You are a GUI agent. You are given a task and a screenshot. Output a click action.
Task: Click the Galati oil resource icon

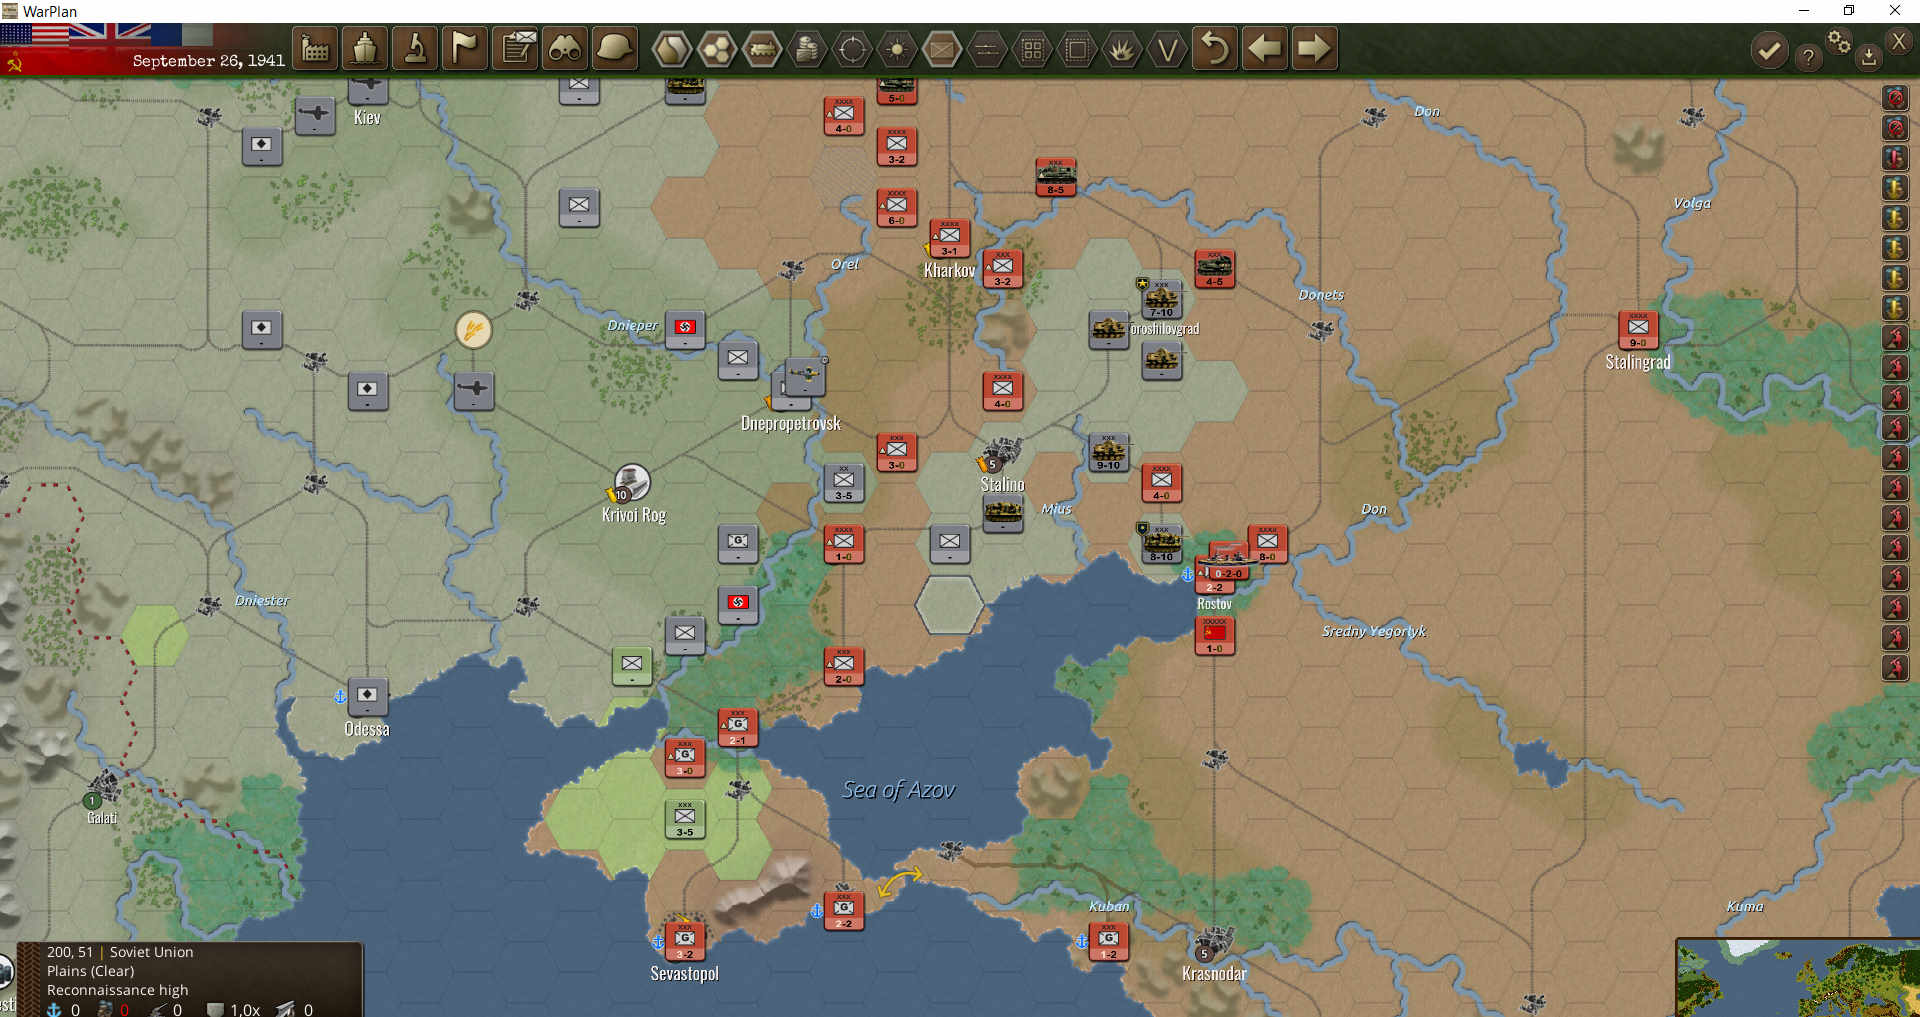pyautogui.click(x=101, y=790)
